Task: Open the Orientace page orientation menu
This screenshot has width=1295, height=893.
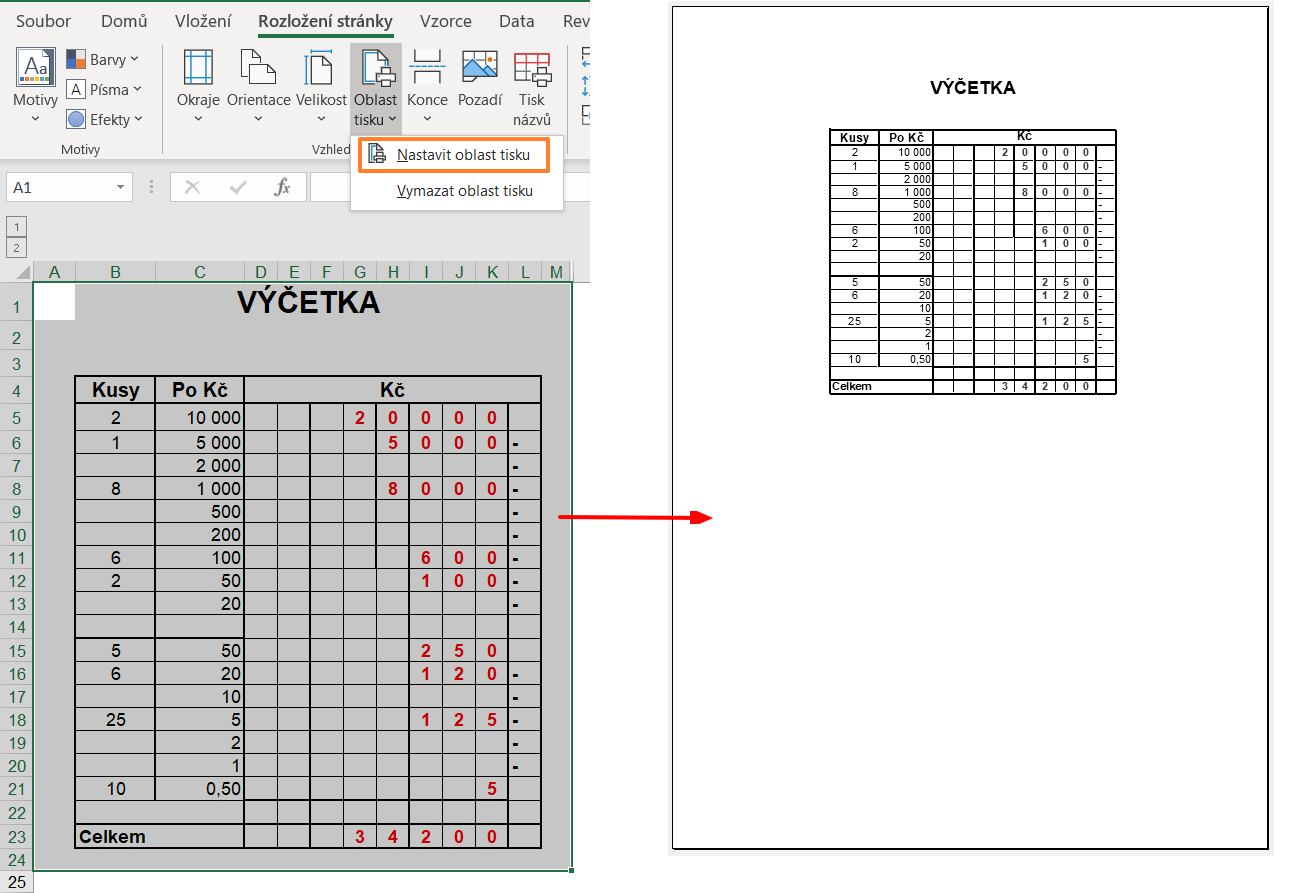Action: 259,88
